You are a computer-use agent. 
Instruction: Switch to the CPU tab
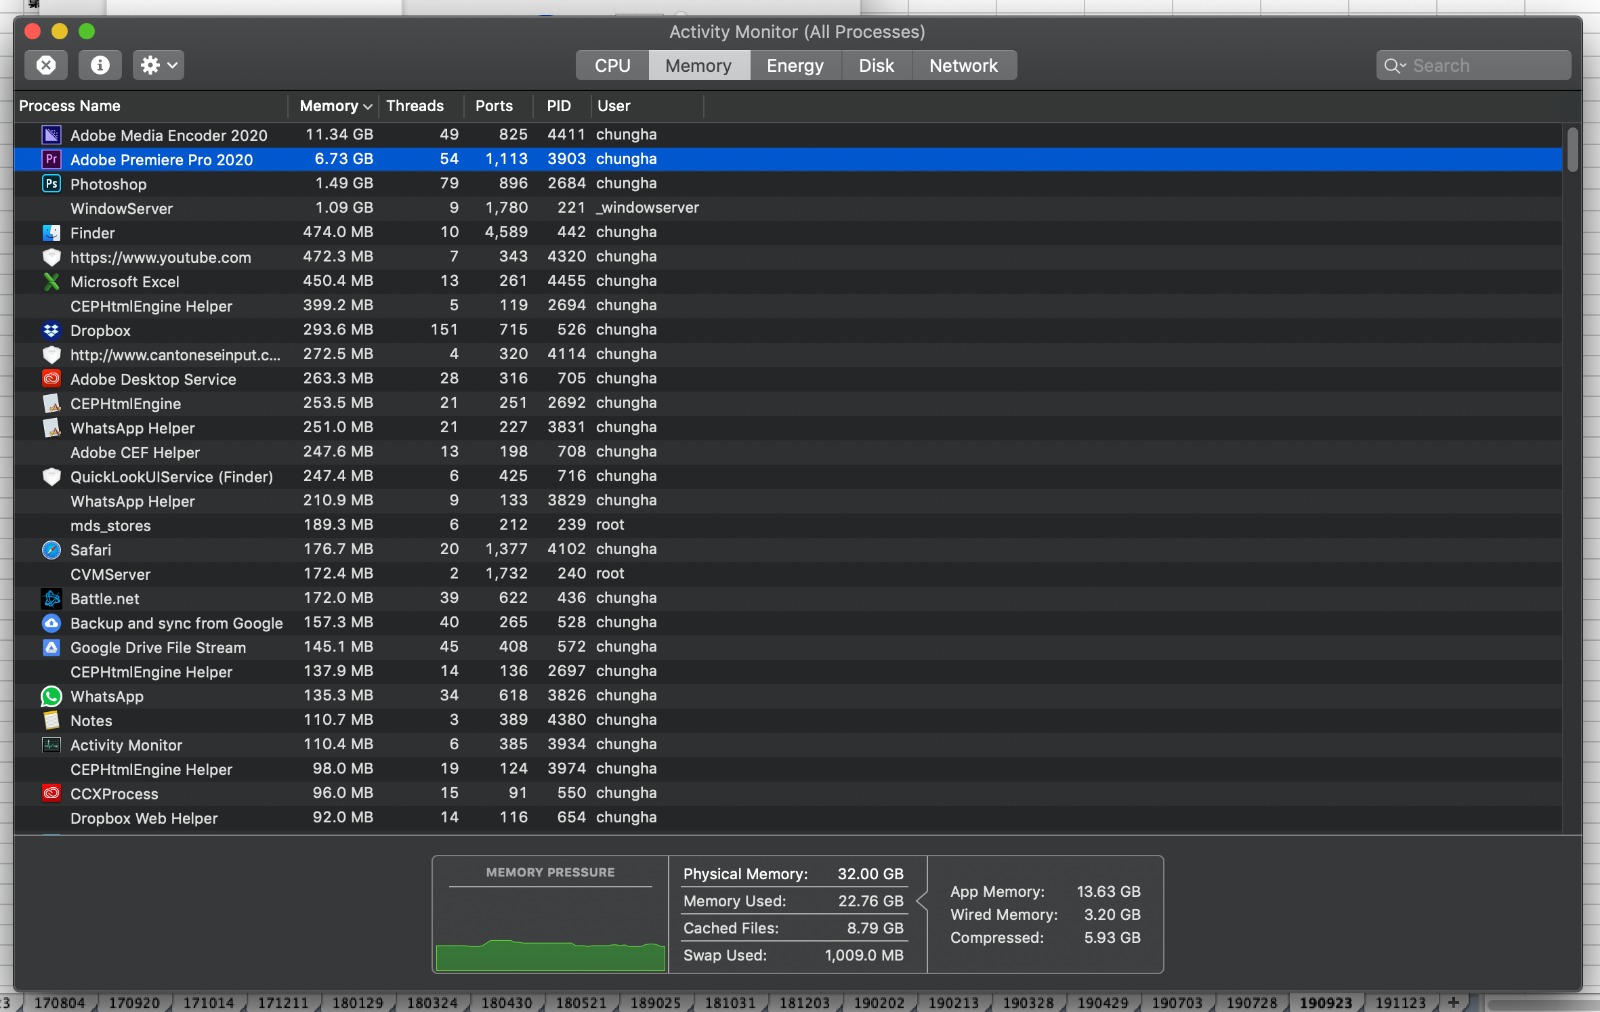click(612, 65)
